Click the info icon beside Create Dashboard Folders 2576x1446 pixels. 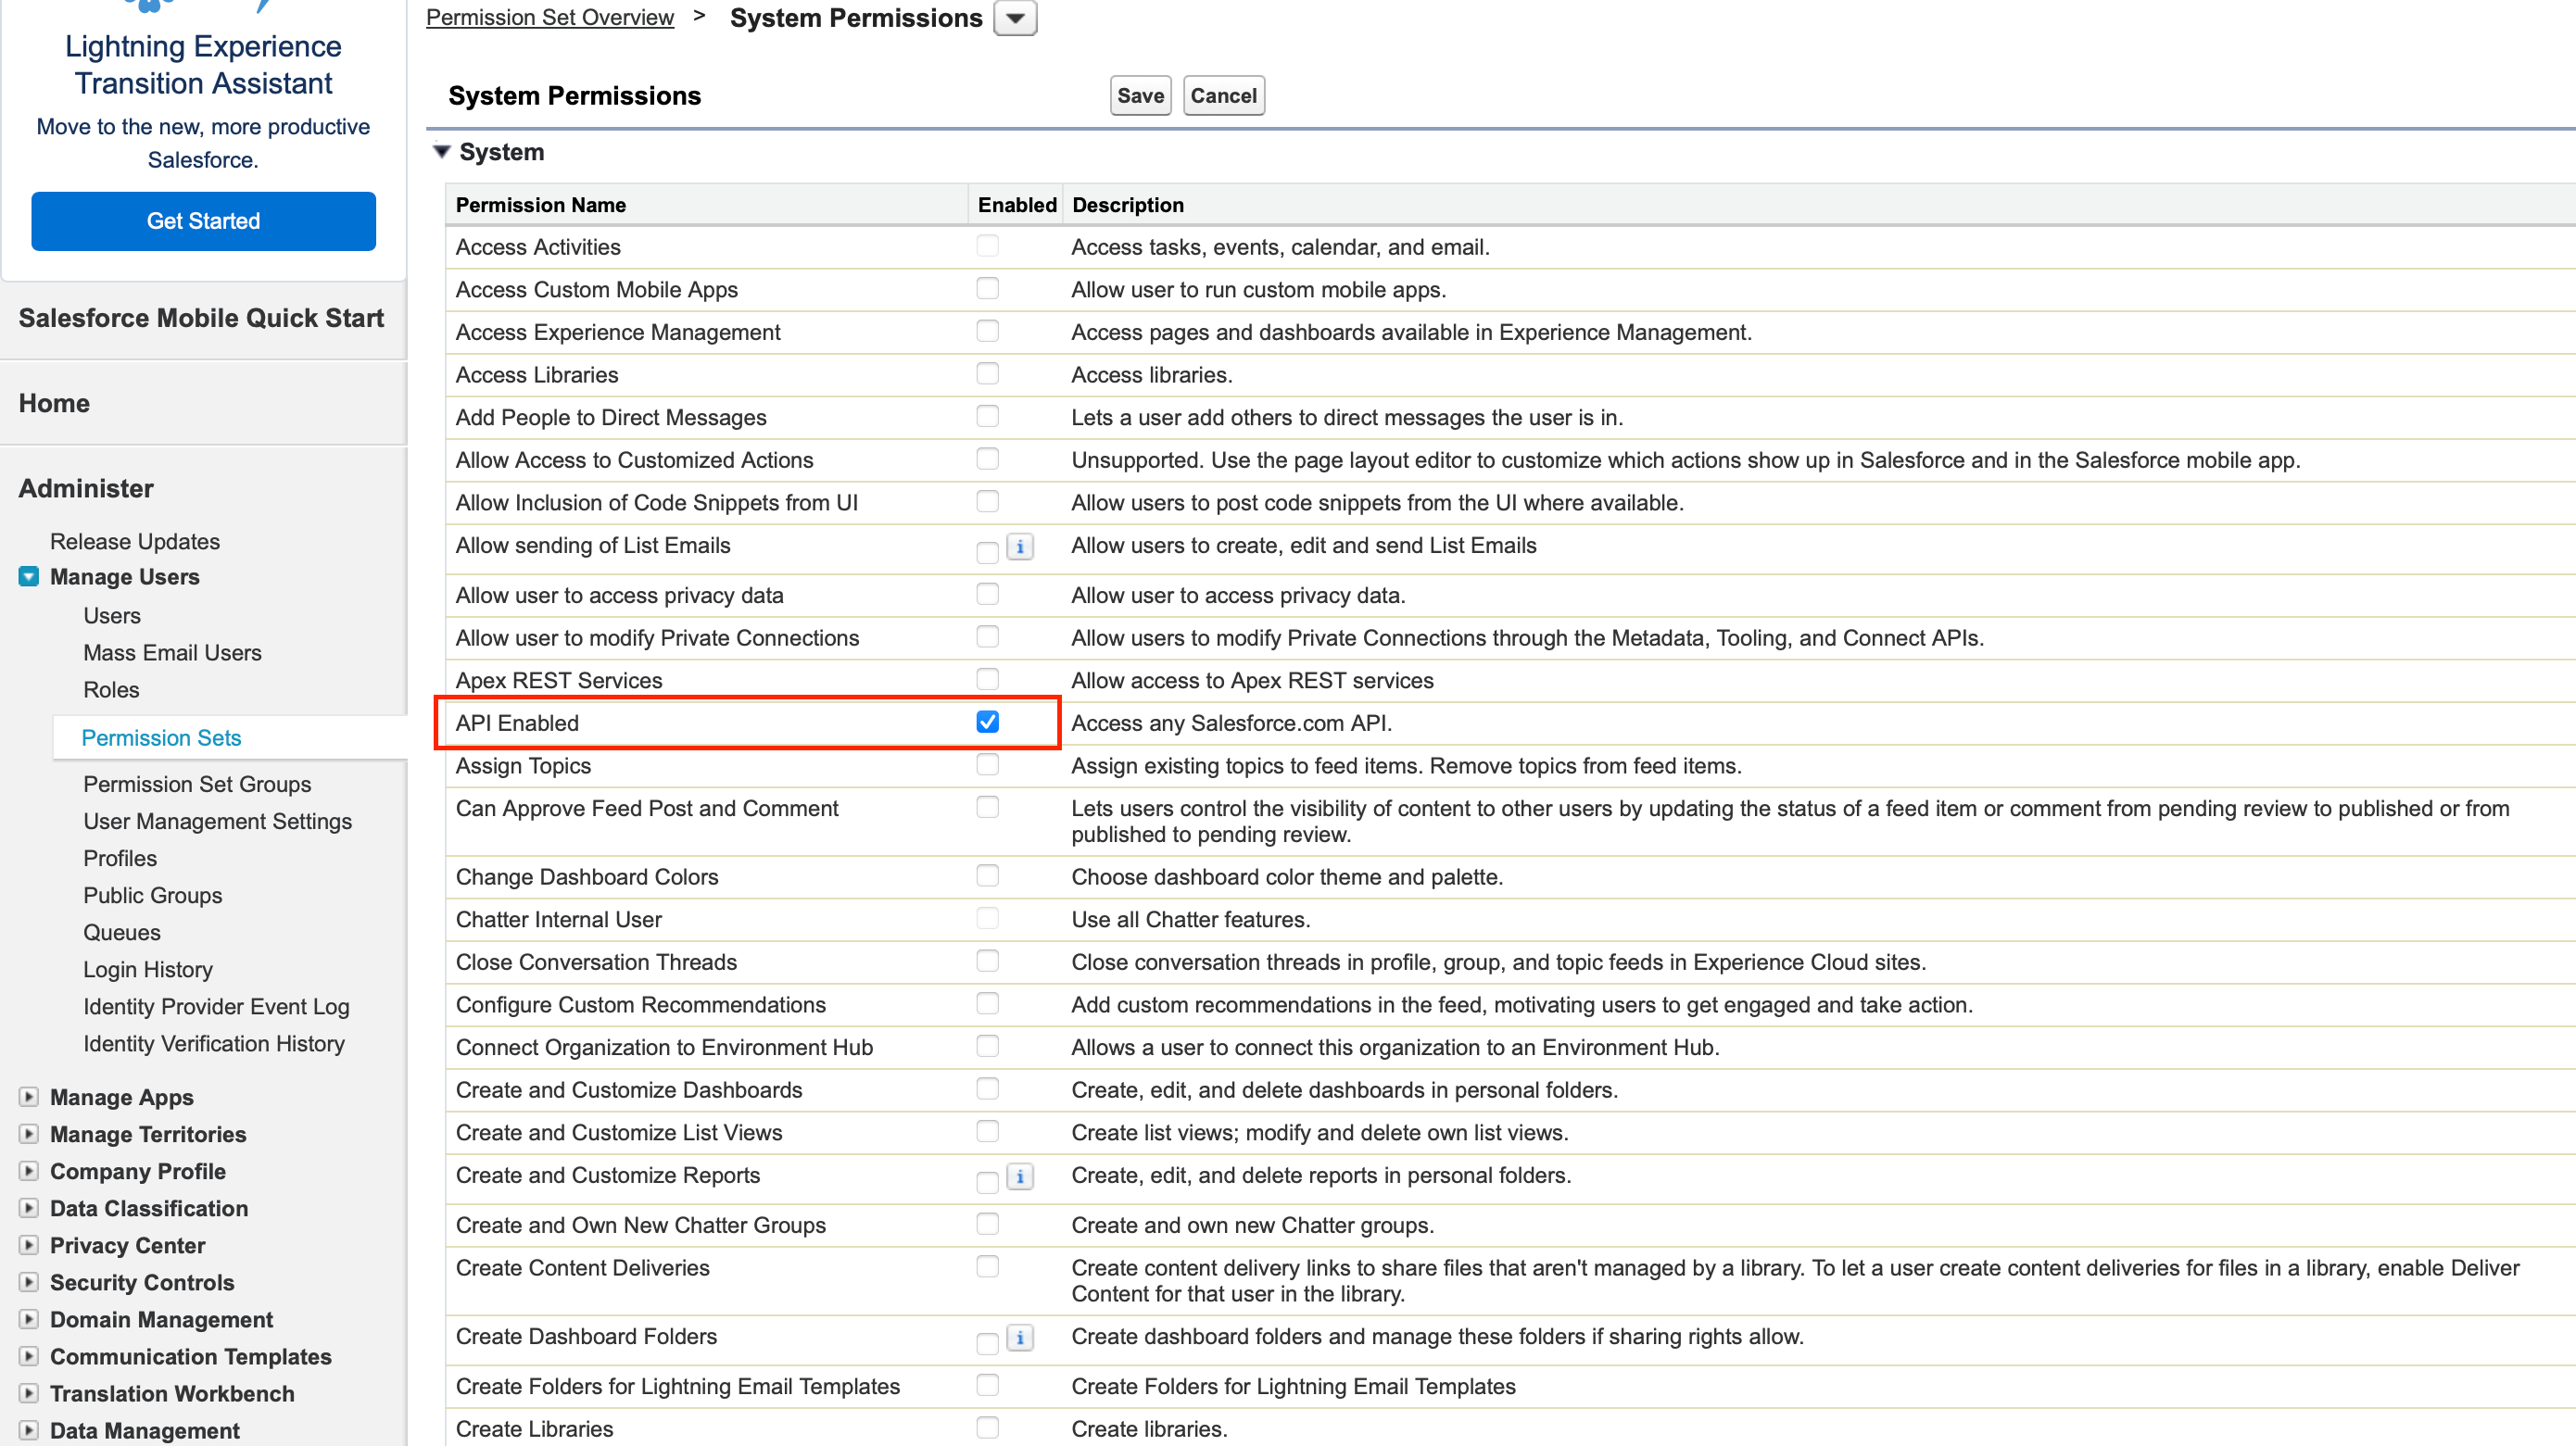tap(1020, 1338)
